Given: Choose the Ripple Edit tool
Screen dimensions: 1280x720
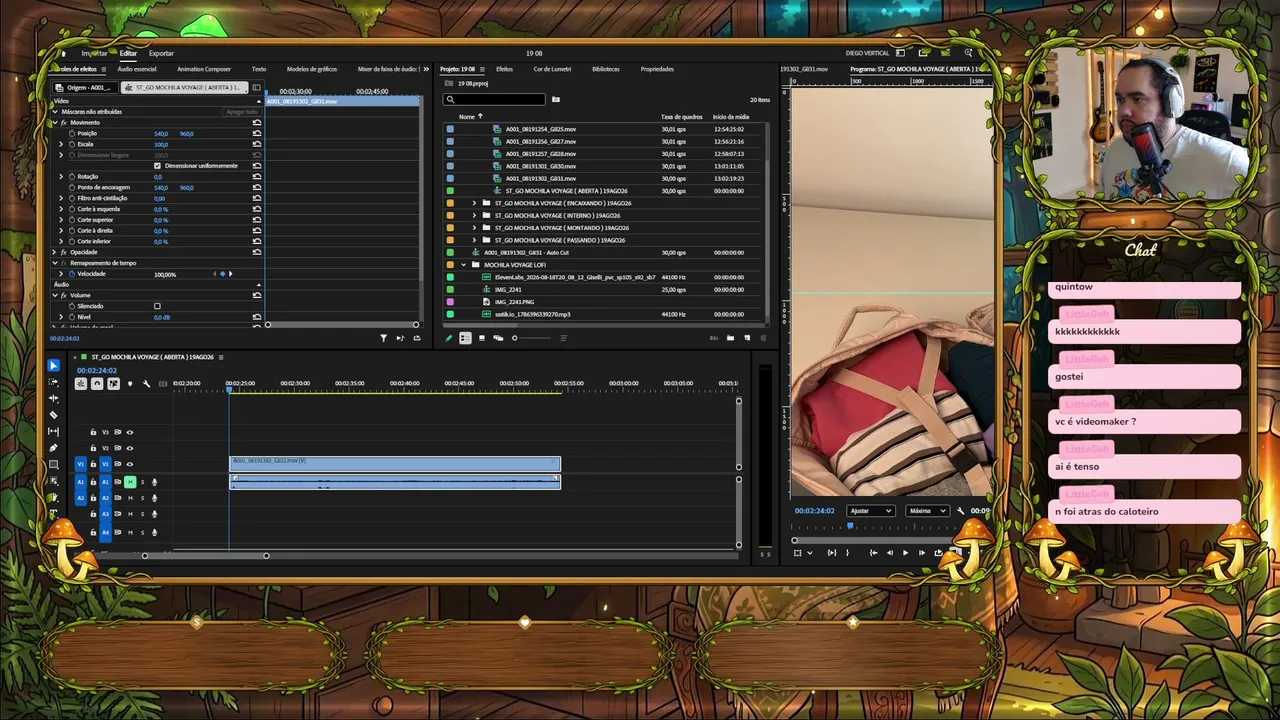Looking at the screenshot, I should (54, 399).
